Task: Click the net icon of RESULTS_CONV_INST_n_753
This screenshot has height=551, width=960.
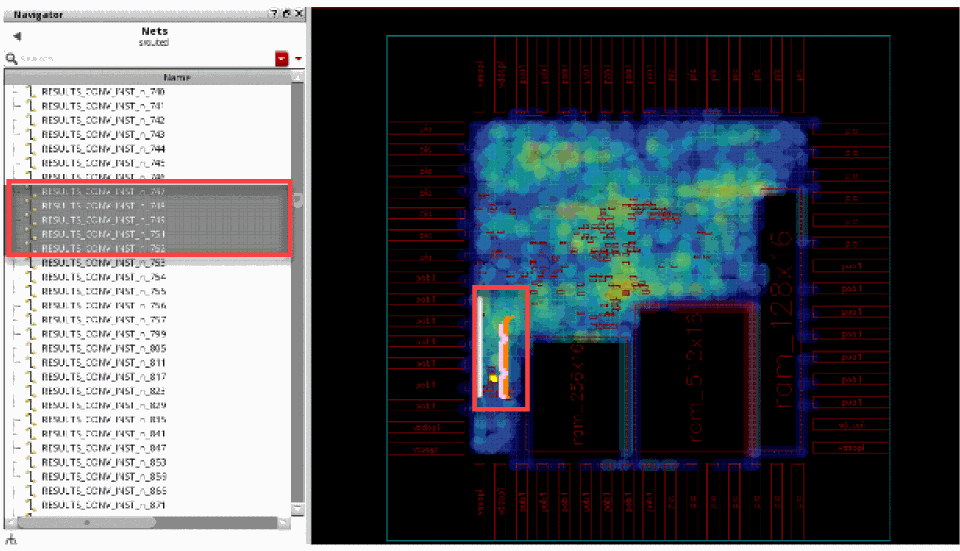Action: pyautogui.click(x=31, y=263)
